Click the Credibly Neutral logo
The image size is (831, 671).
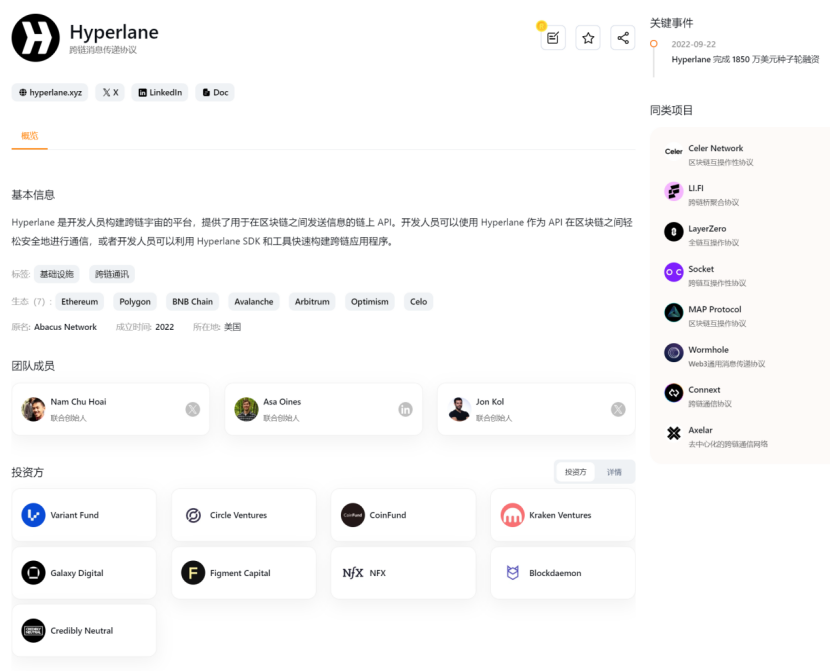[33, 630]
